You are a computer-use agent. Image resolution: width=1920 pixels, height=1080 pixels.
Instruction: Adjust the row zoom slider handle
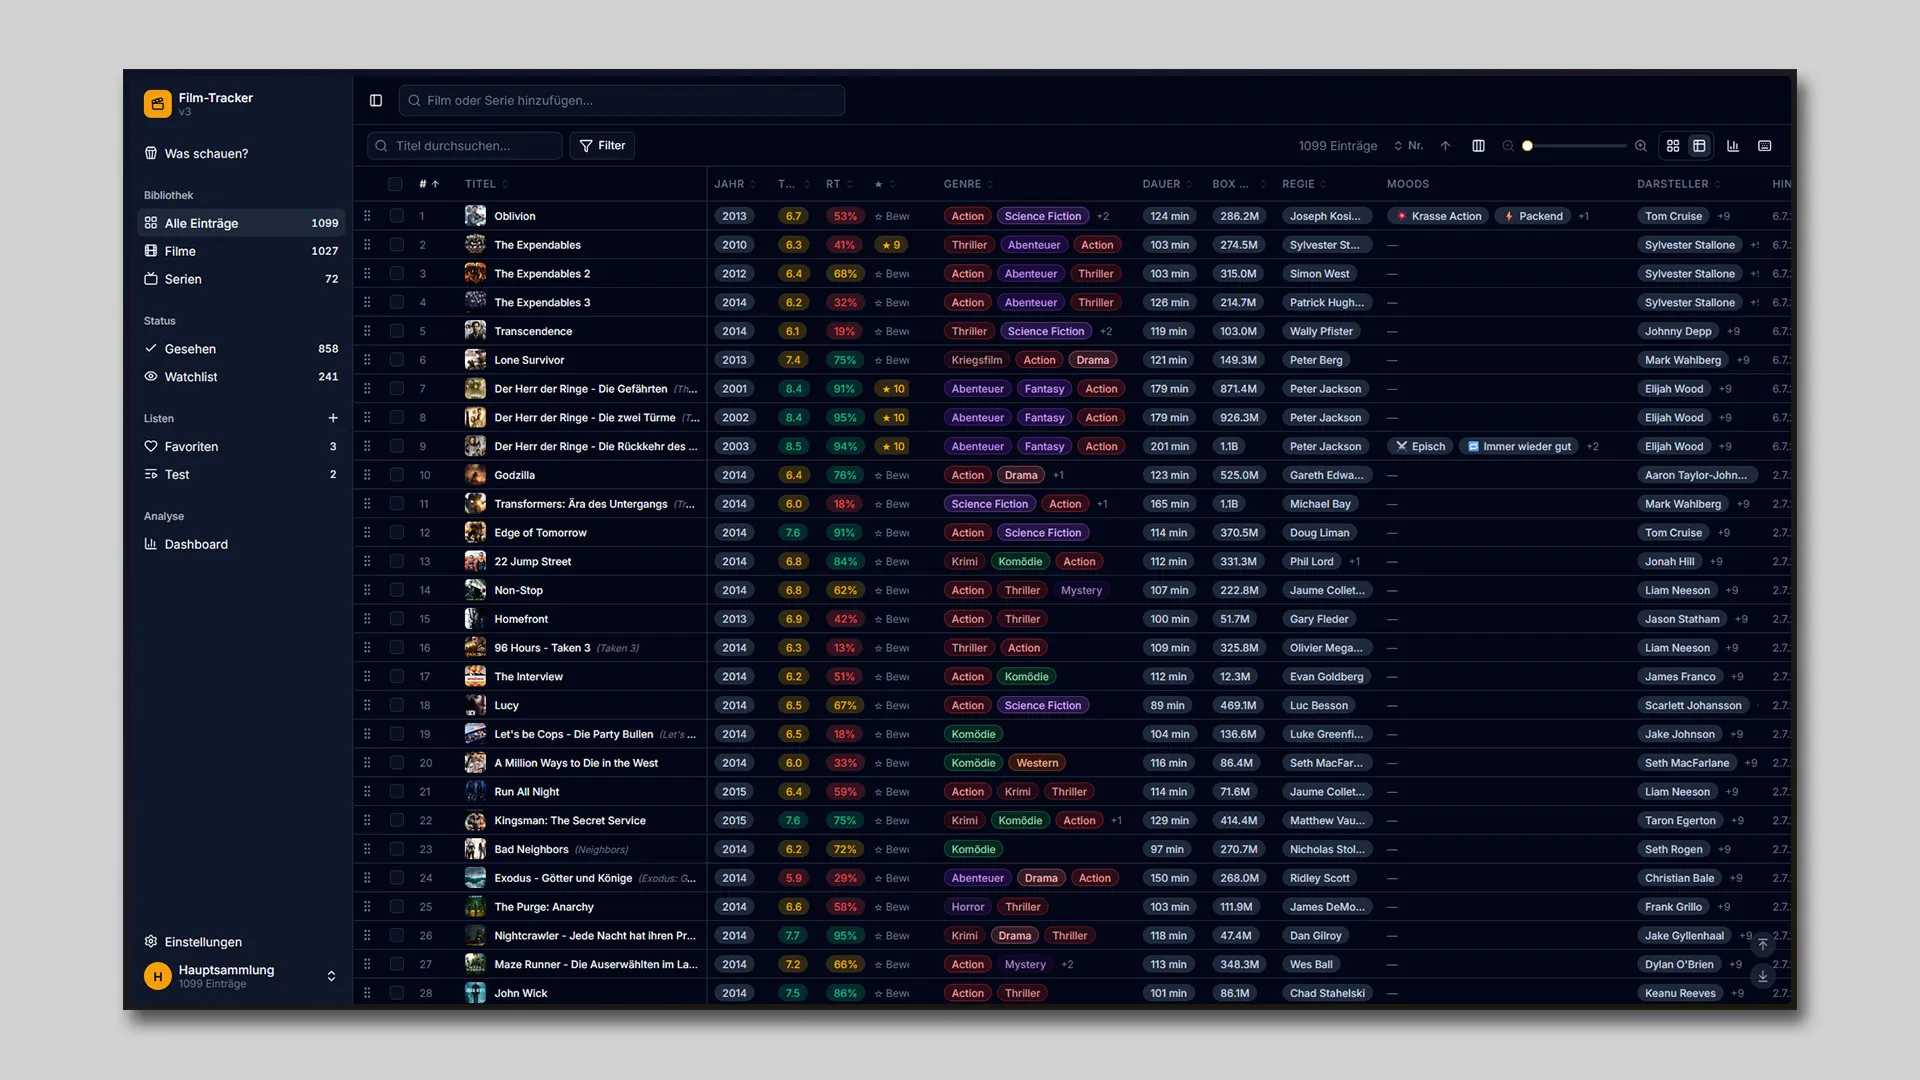(1527, 146)
